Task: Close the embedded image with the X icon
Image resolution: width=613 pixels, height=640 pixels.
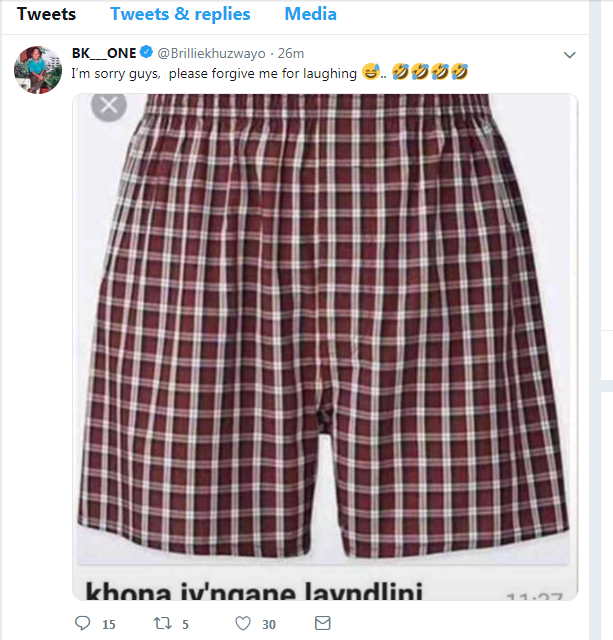Action: [109, 106]
